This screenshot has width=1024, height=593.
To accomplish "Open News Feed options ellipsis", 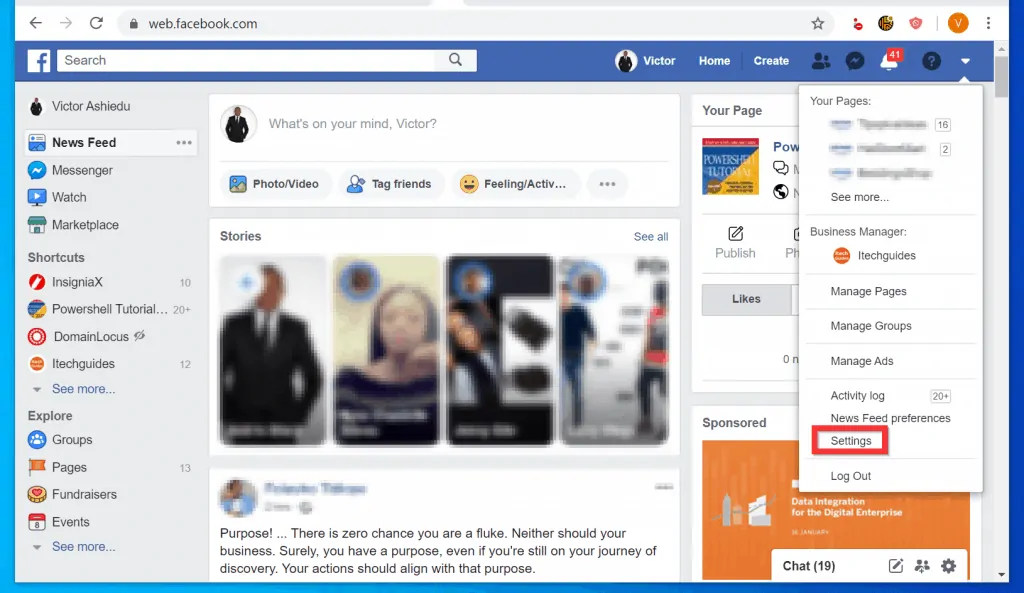I will tap(184, 143).
